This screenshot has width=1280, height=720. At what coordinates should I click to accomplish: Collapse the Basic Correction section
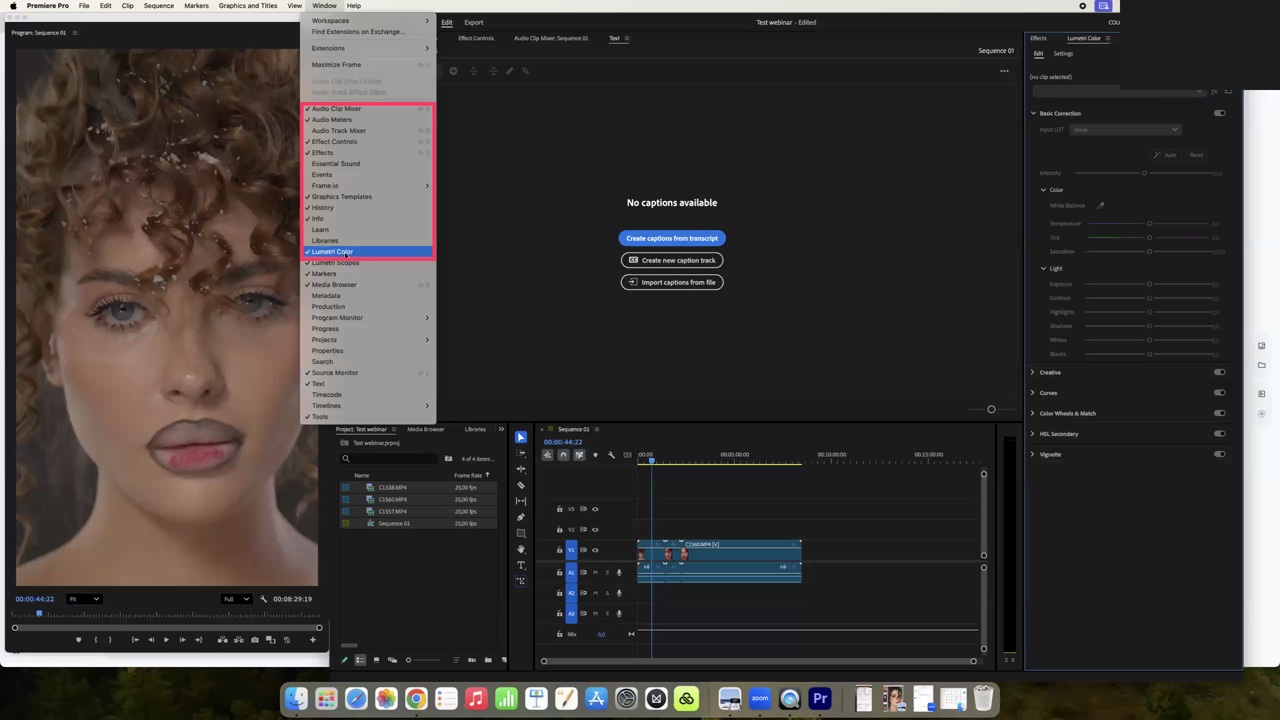pyautogui.click(x=1033, y=113)
